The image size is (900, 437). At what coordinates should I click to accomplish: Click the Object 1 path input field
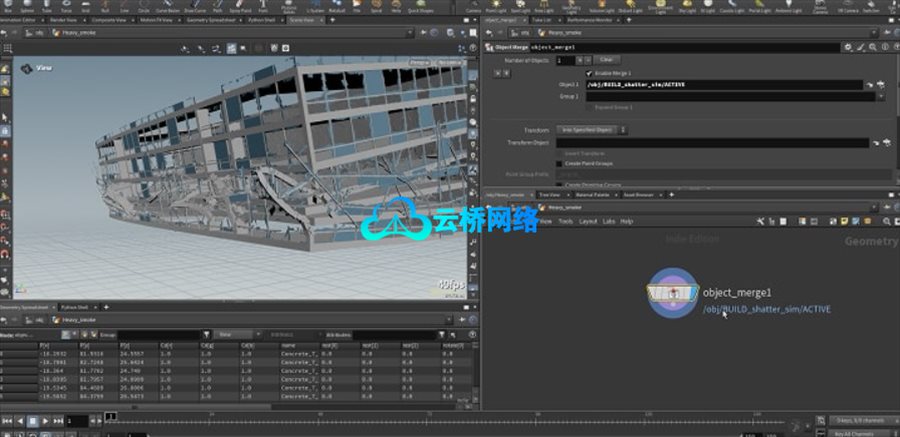(712, 85)
